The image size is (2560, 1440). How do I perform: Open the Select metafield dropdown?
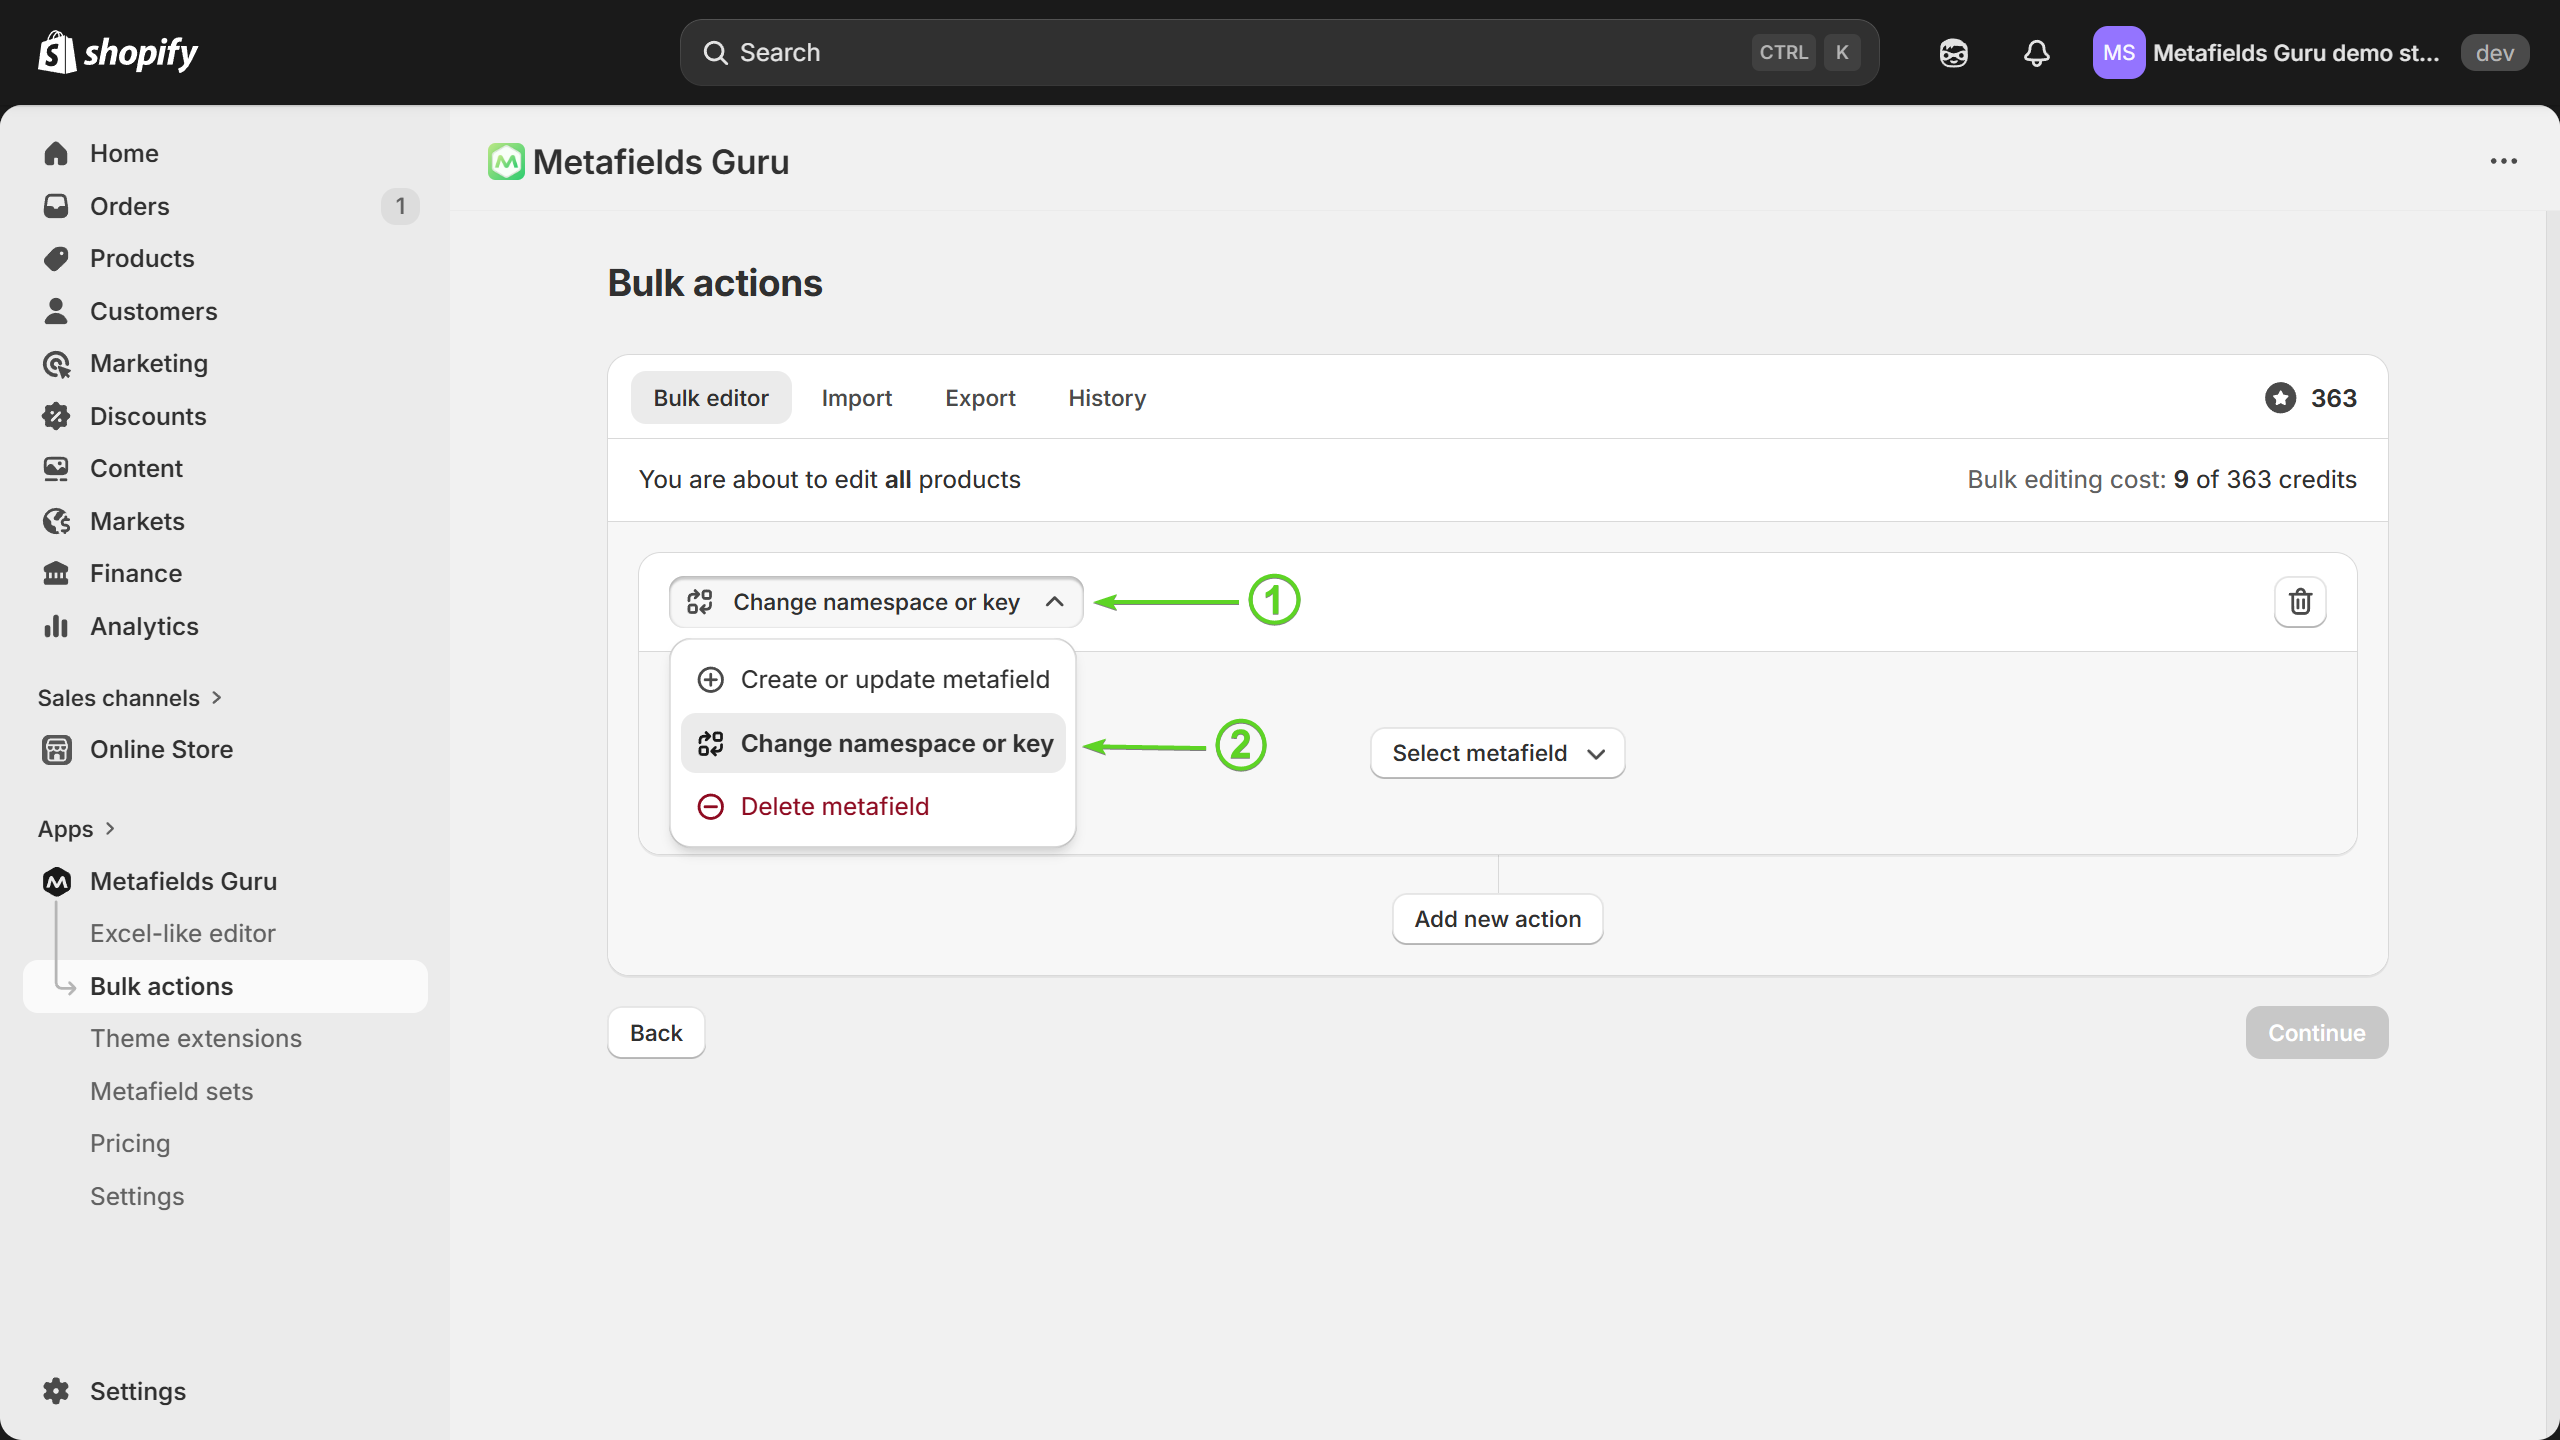(x=1497, y=753)
